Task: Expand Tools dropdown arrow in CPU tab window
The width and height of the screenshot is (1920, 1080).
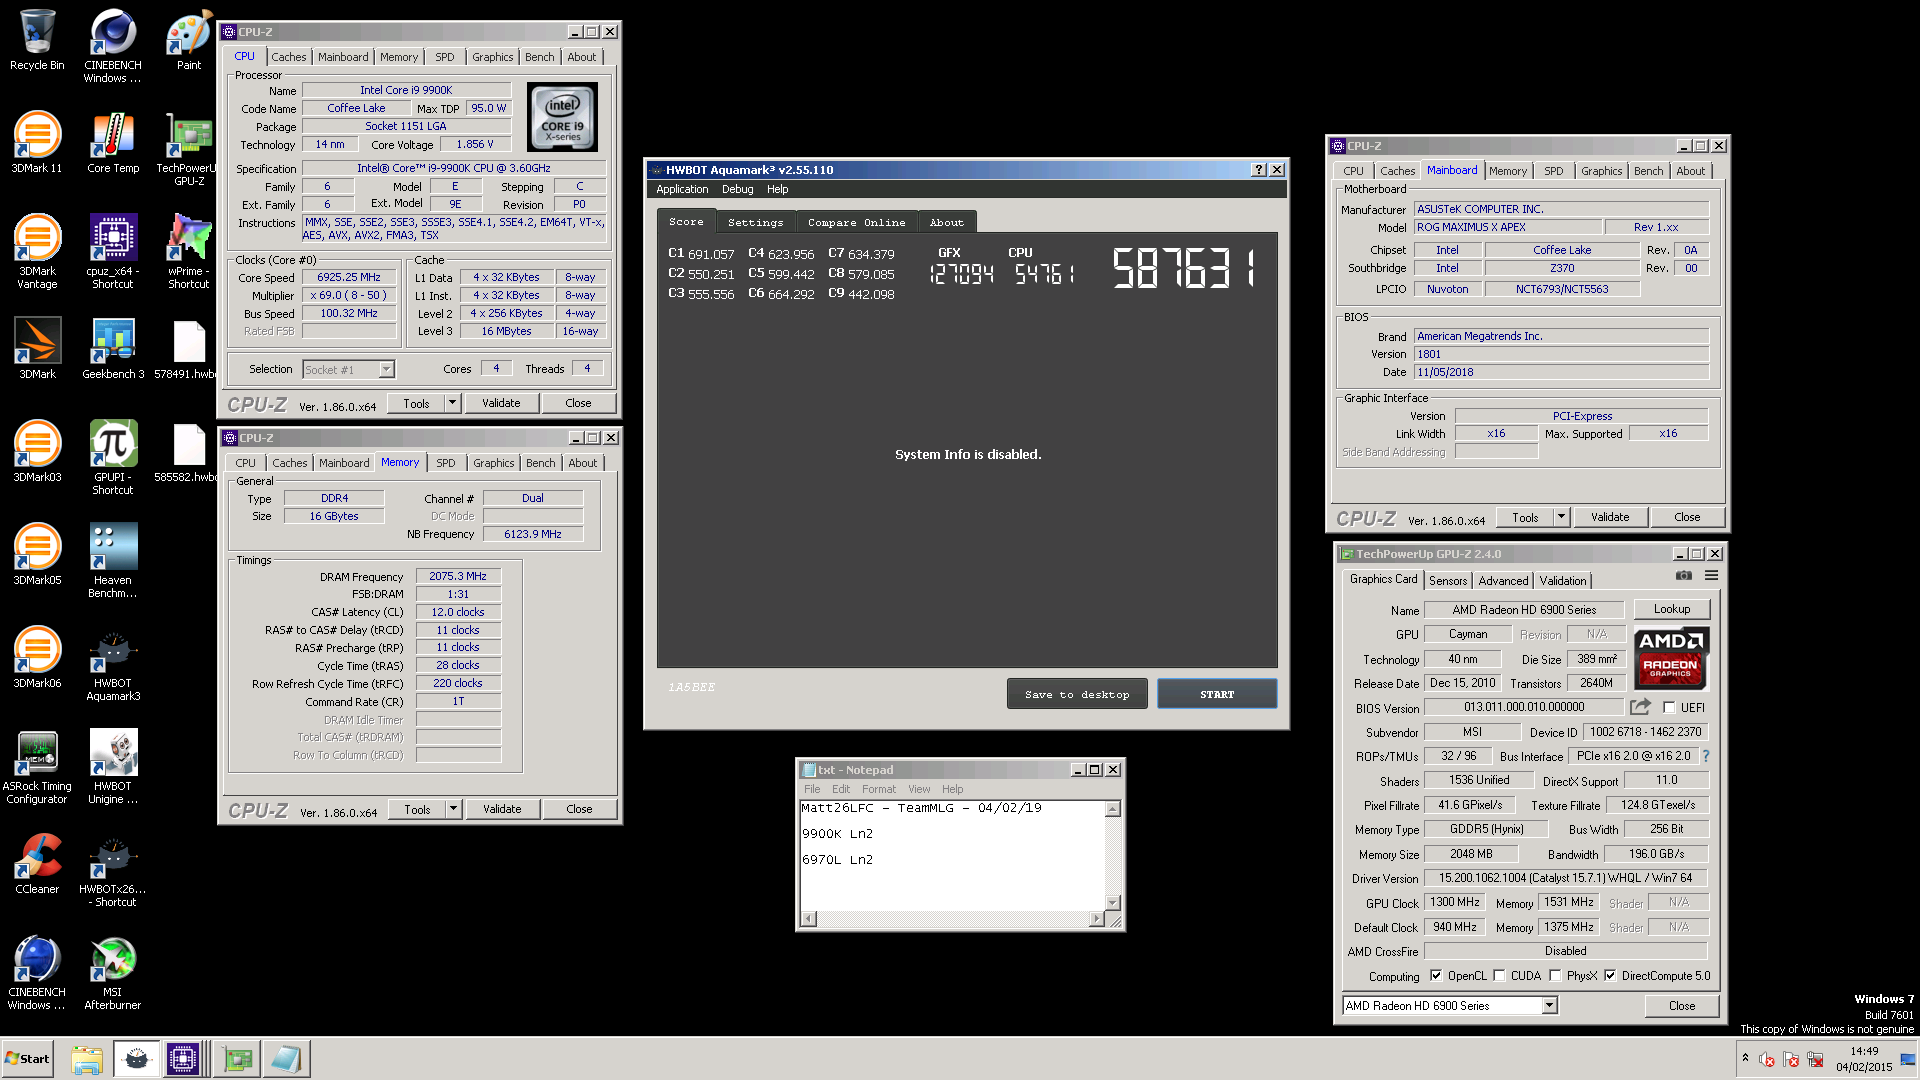Action: 452,403
